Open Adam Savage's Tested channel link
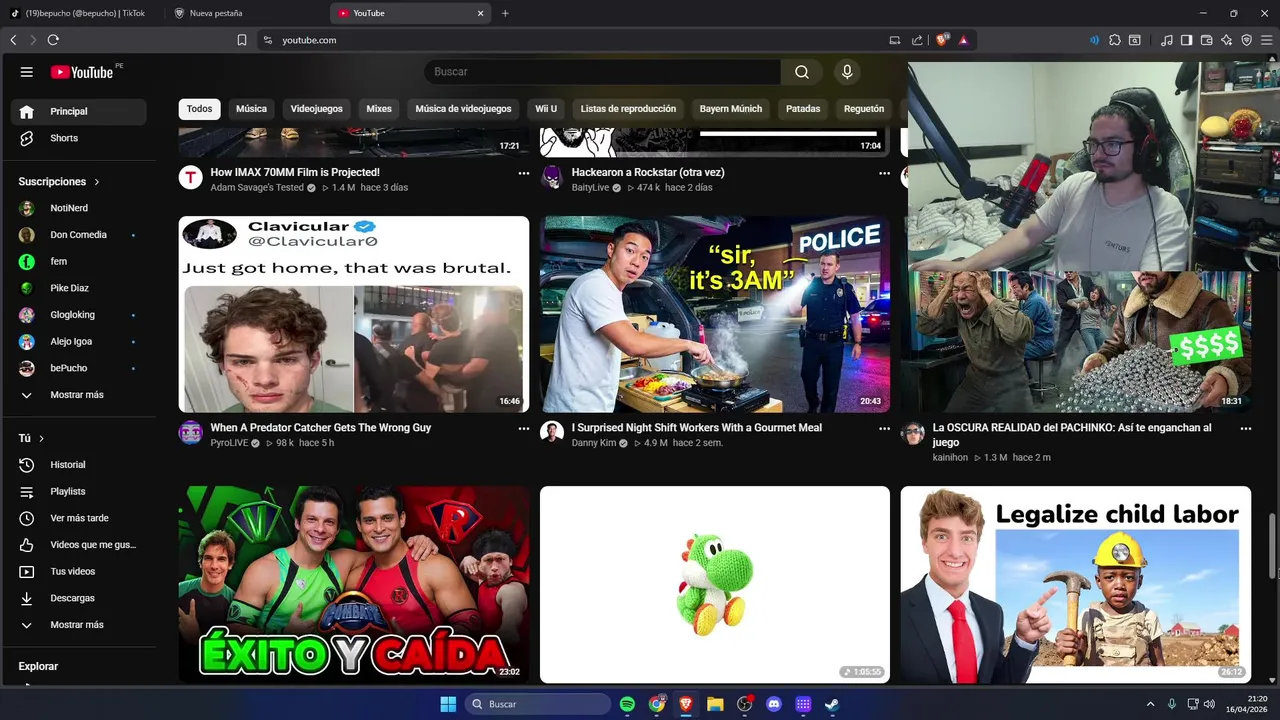The width and height of the screenshot is (1280, 720). coord(257,188)
